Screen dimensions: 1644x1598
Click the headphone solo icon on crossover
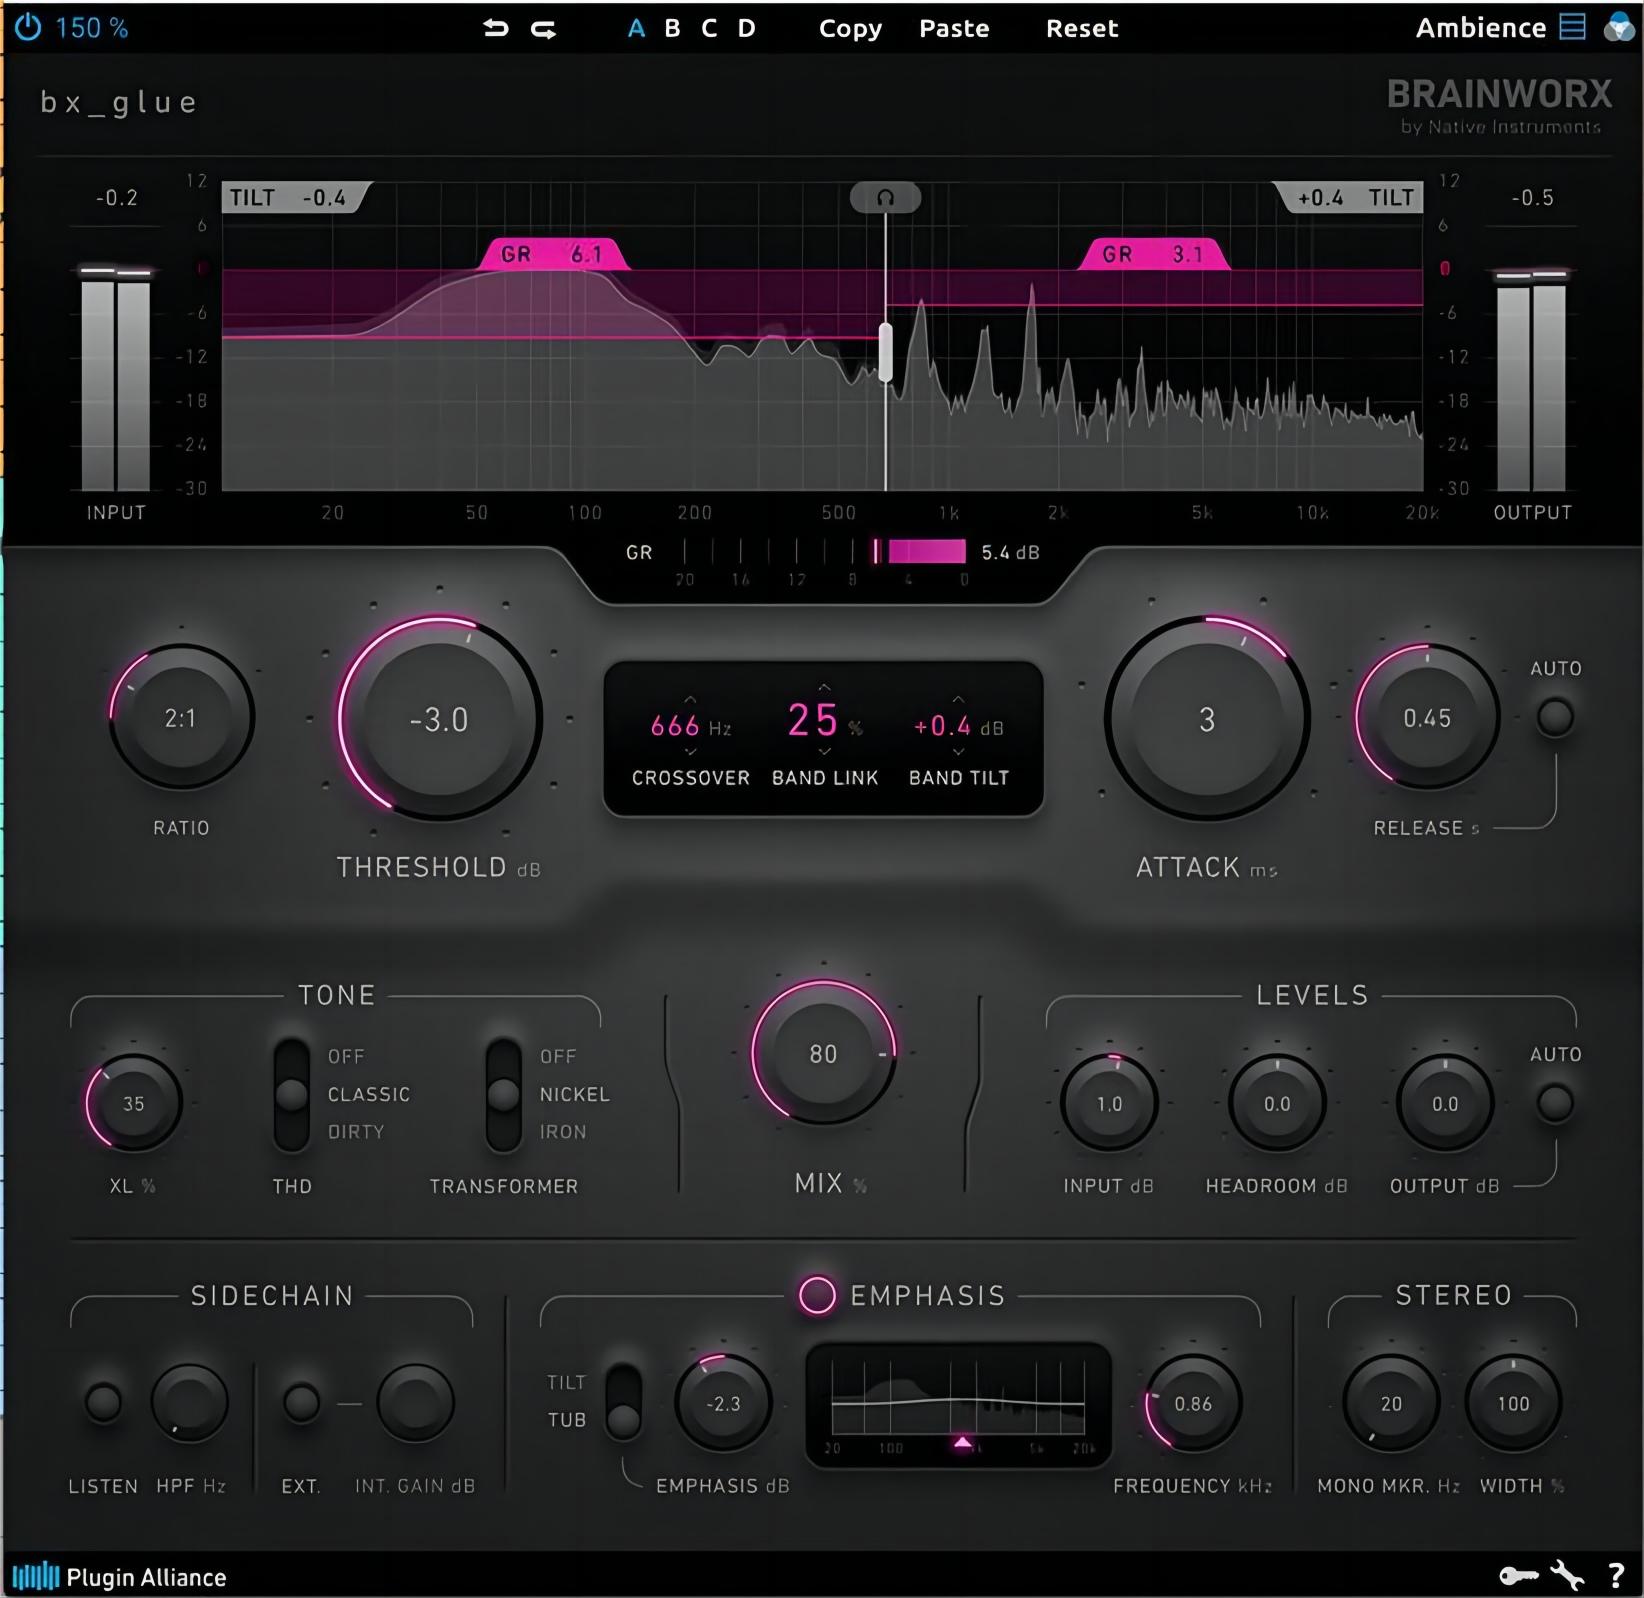pos(885,197)
